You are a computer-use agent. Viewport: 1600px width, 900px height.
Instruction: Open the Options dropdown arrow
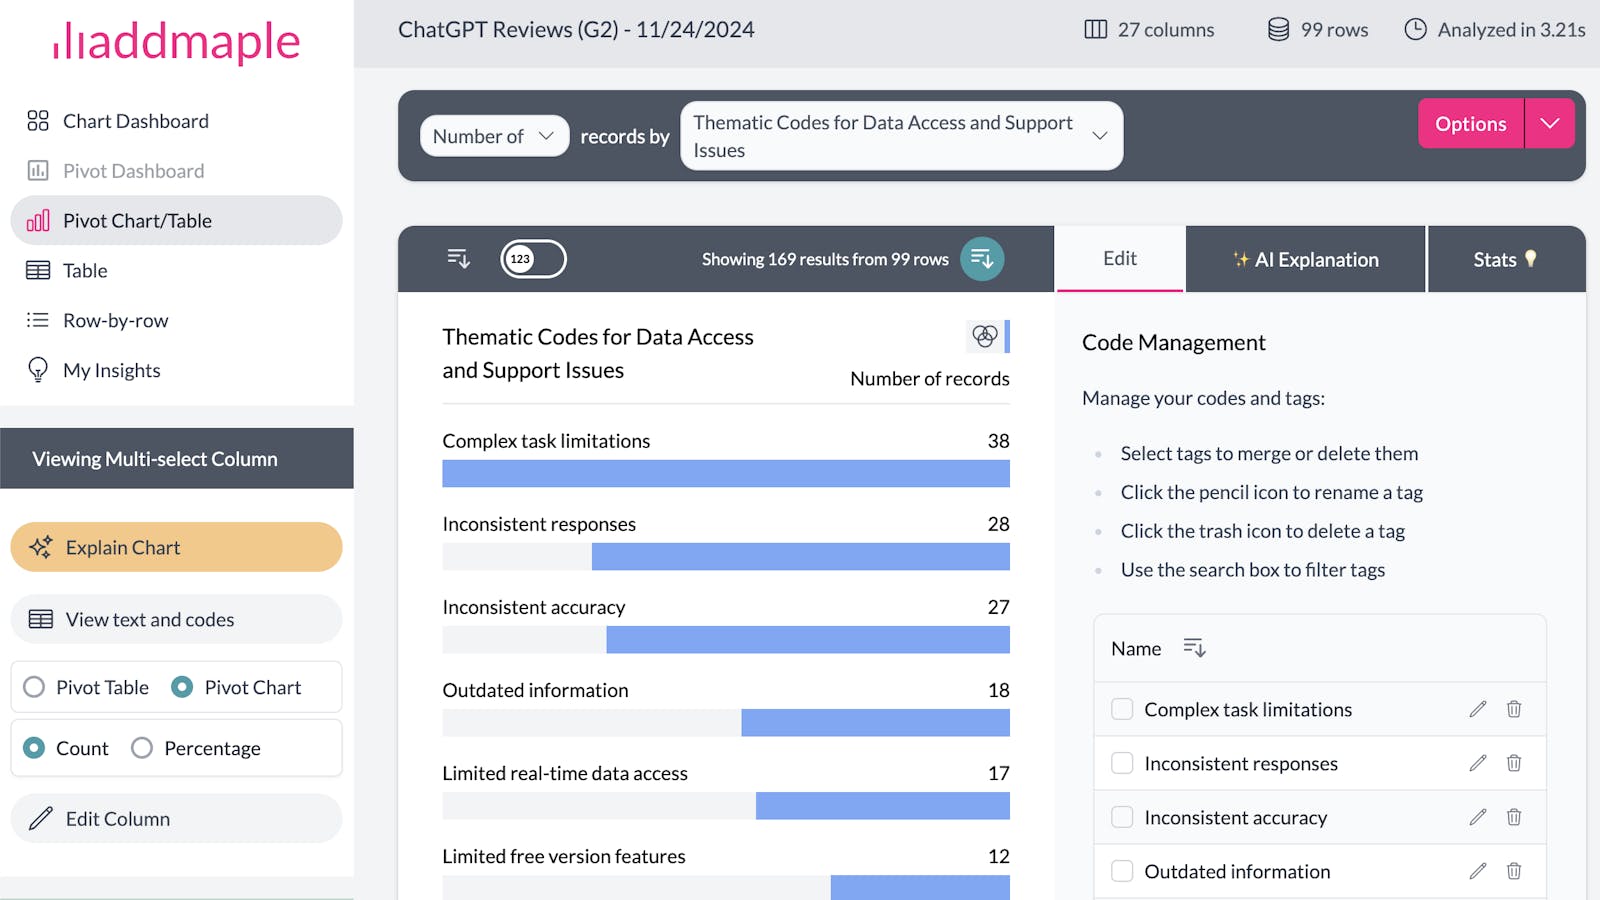click(1549, 123)
